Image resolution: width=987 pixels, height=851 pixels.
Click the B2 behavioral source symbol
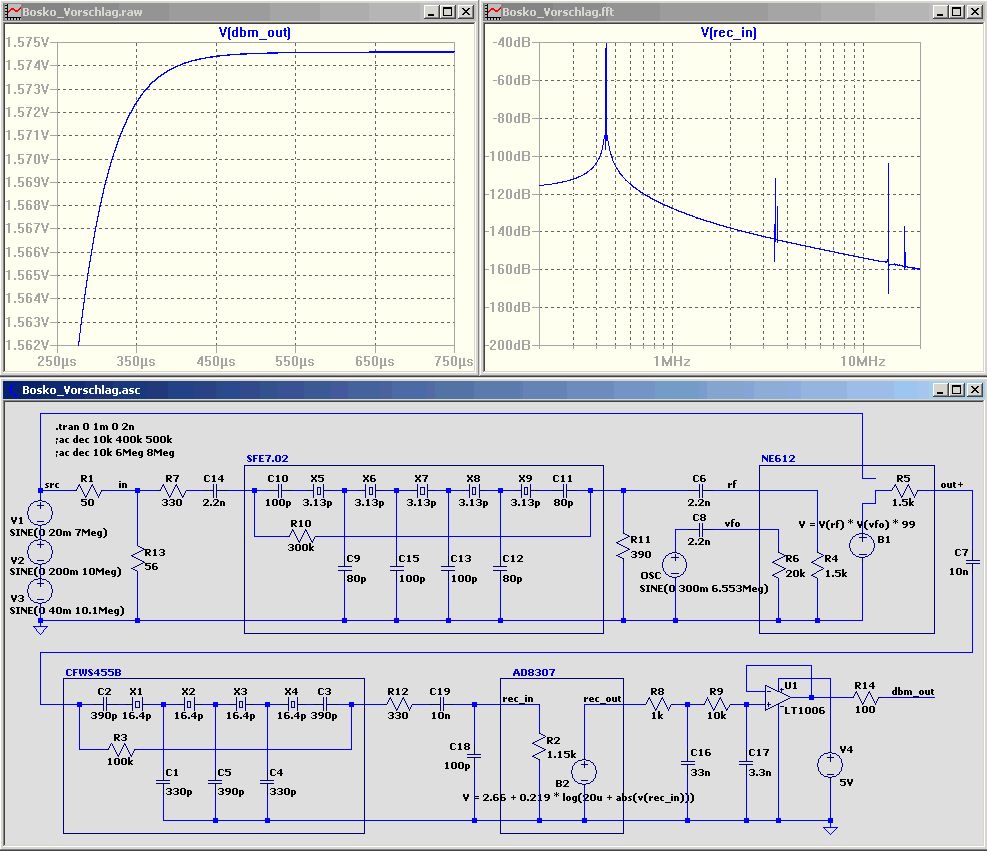pos(583,771)
